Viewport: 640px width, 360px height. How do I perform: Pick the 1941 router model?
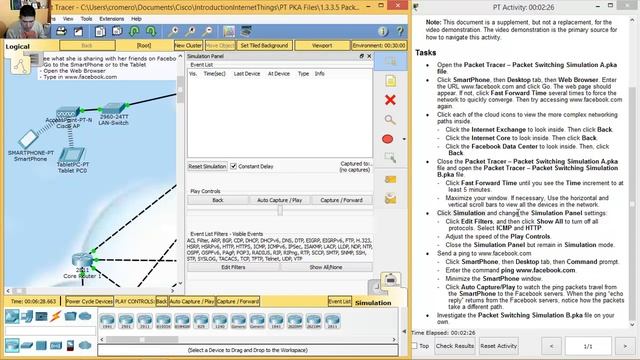107,321
